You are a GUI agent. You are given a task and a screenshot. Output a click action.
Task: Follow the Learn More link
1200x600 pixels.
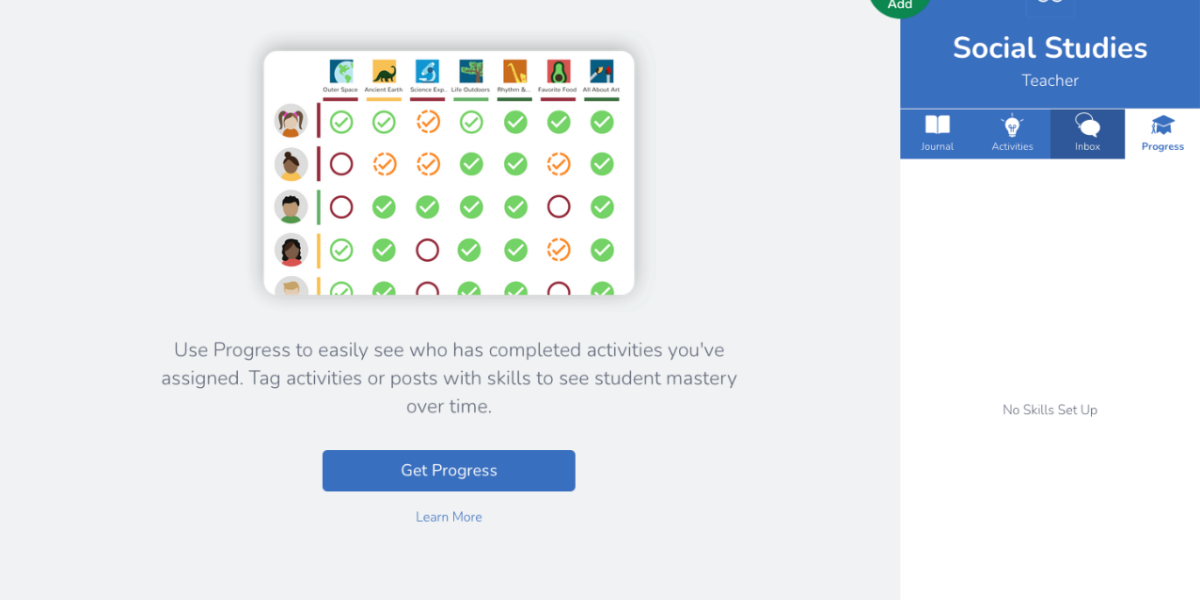tap(449, 517)
